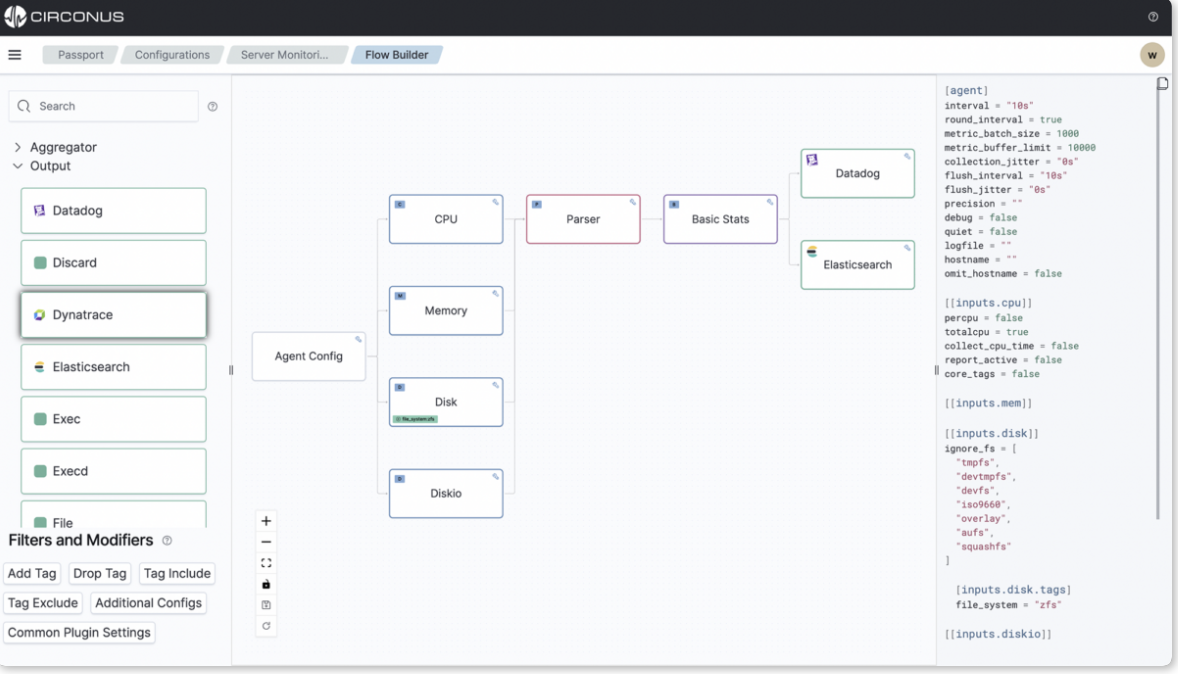This screenshot has width=1178, height=674.
Task: Select the Agent Config node
Action: (x=309, y=356)
